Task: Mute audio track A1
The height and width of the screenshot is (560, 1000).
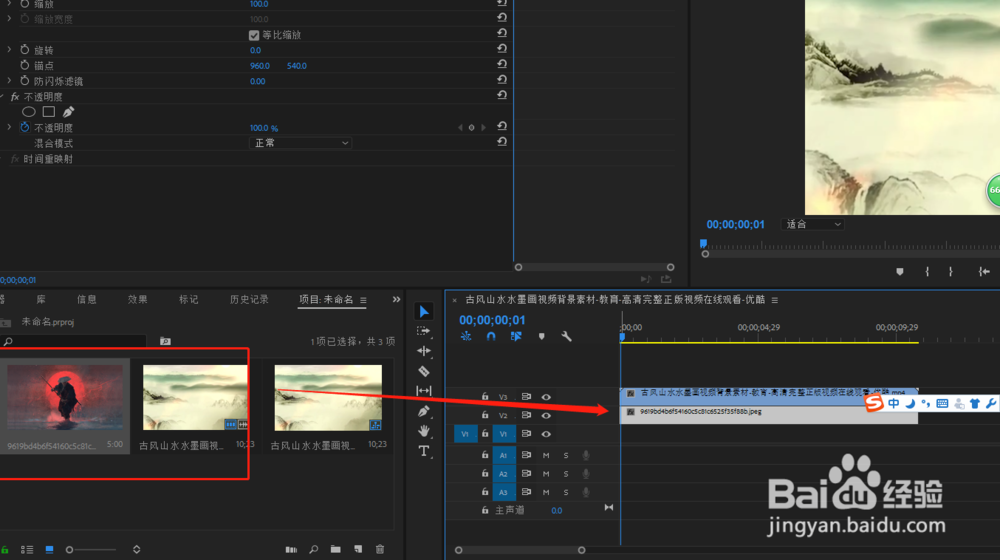Action: (546, 455)
